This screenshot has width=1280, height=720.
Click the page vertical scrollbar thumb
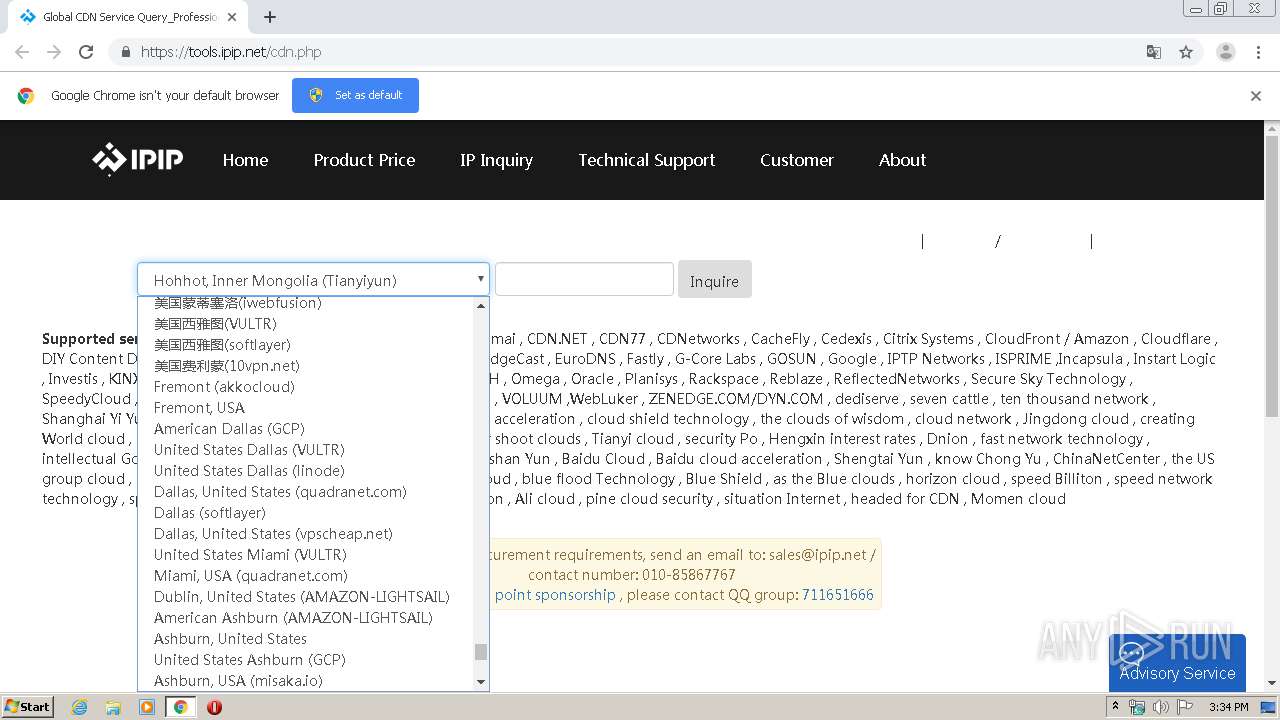(1272, 275)
